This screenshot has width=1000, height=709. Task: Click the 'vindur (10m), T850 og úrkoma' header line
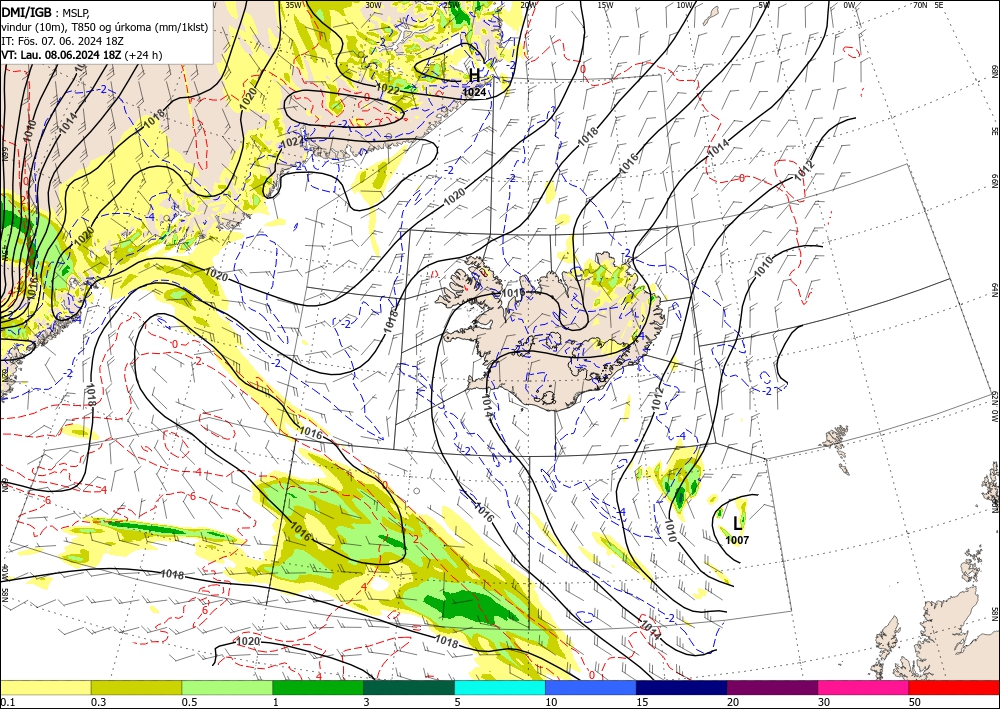pyautogui.click(x=105, y=26)
